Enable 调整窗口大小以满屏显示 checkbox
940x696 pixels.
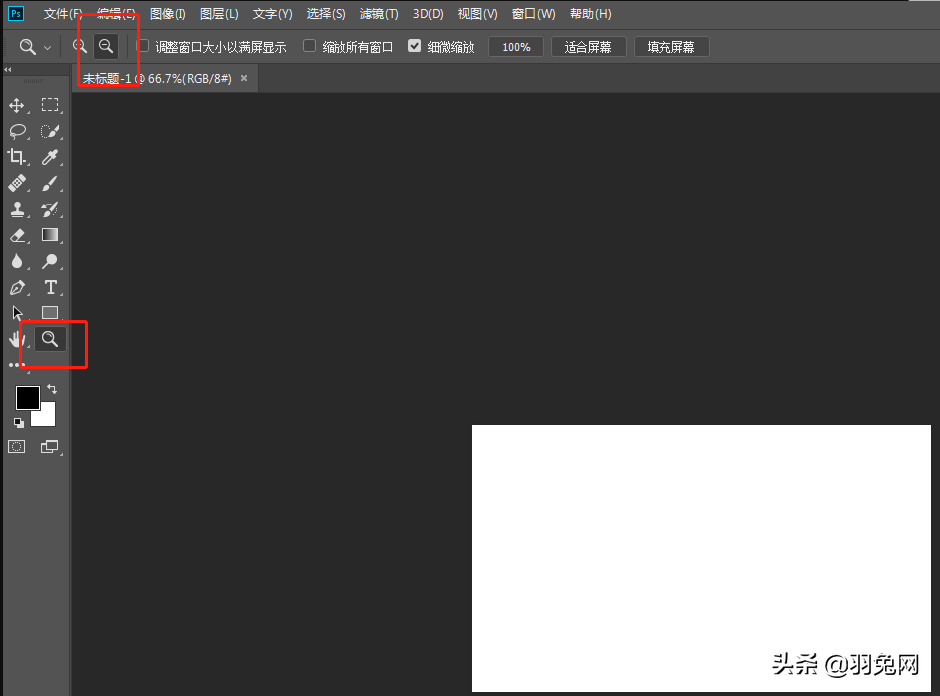(143, 46)
